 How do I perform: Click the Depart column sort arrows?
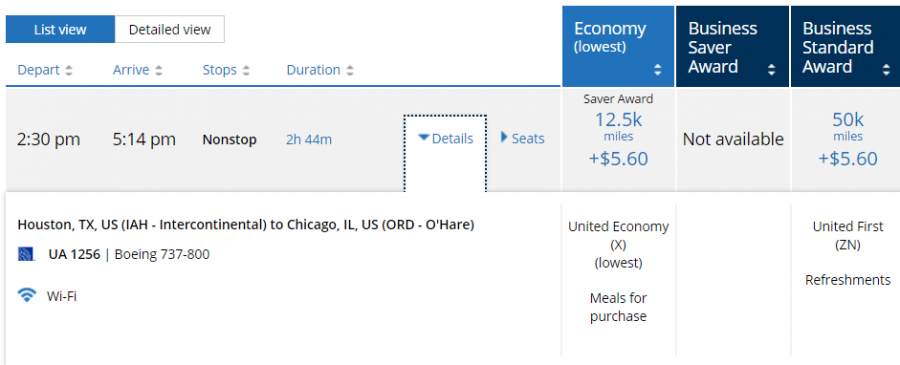pos(69,71)
